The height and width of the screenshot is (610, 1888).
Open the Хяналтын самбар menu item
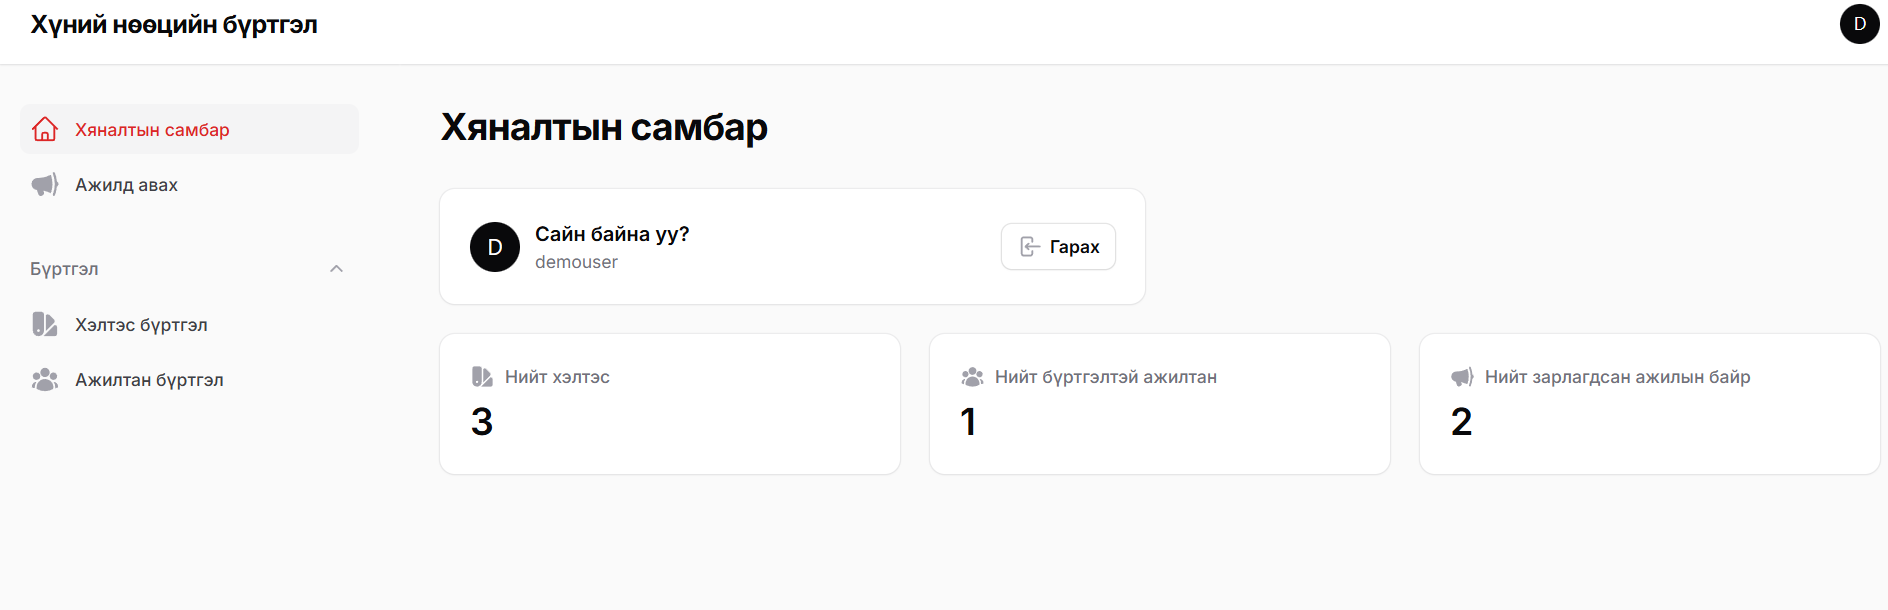pos(152,130)
